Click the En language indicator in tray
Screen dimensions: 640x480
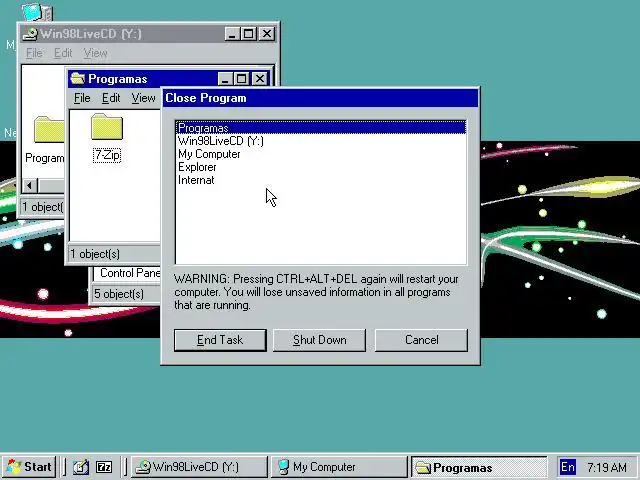[568, 467]
